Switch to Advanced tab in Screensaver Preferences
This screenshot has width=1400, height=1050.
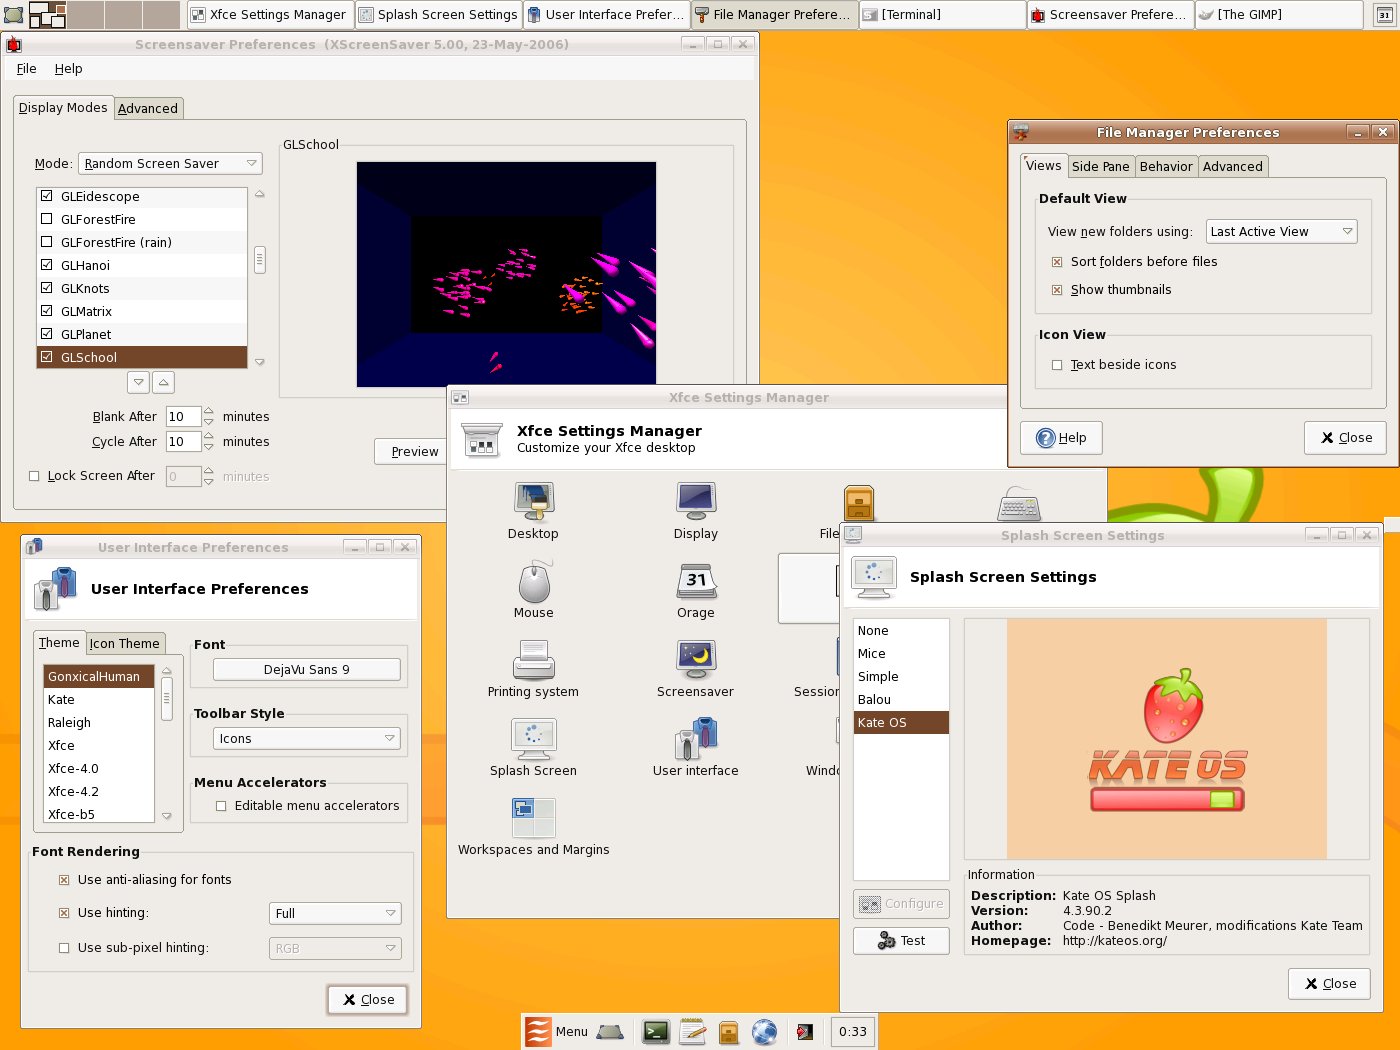tap(148, 108)
